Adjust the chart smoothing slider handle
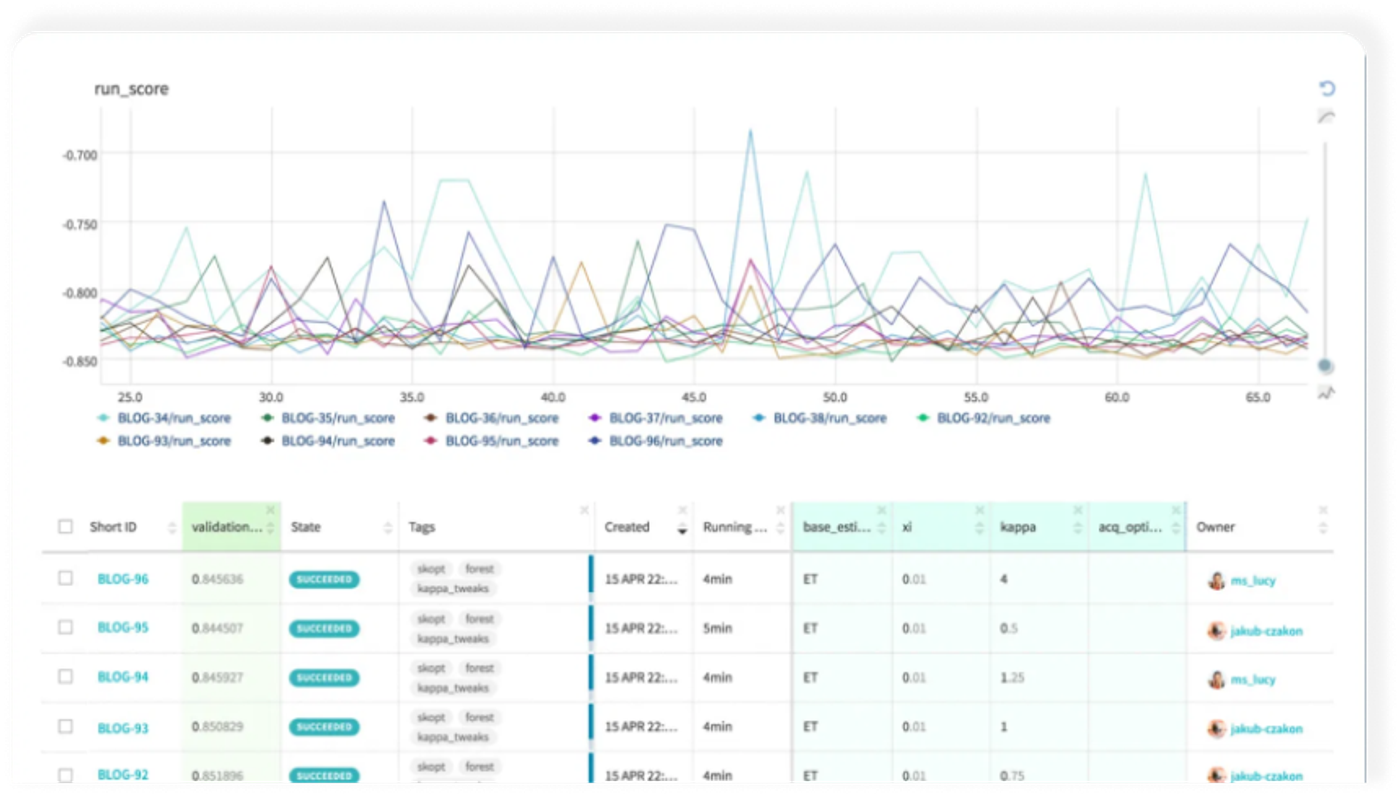This screenshot has height=795, width=1400. click(1326, 366)
